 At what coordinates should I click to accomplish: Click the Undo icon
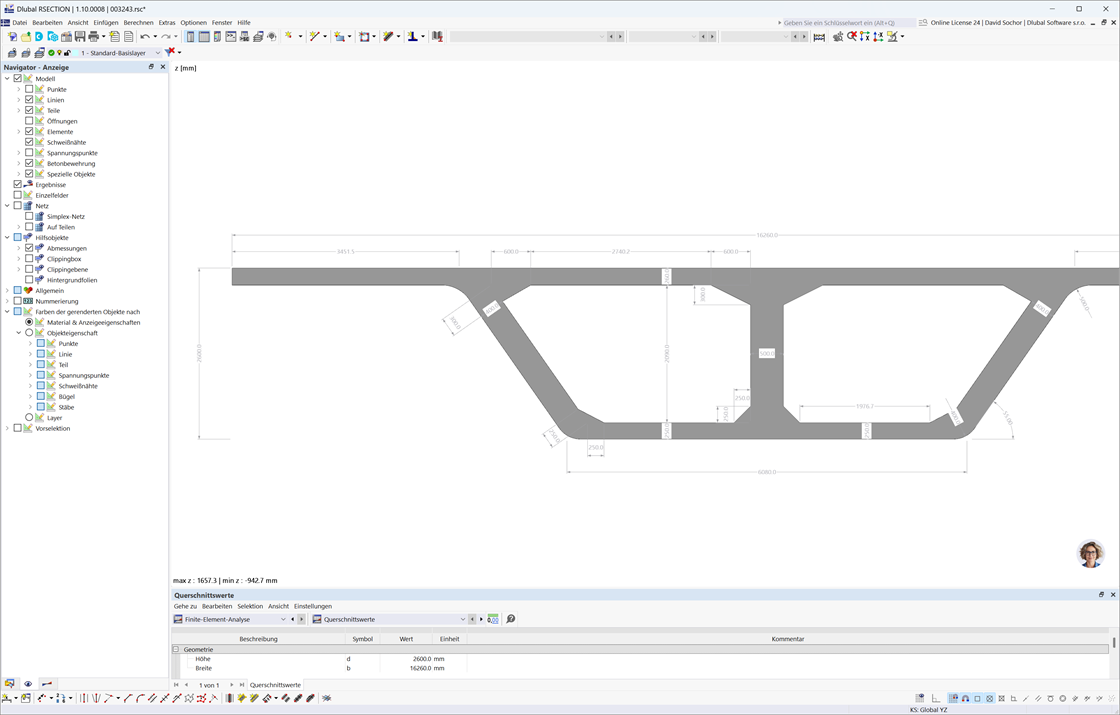(x=144, y=36)
